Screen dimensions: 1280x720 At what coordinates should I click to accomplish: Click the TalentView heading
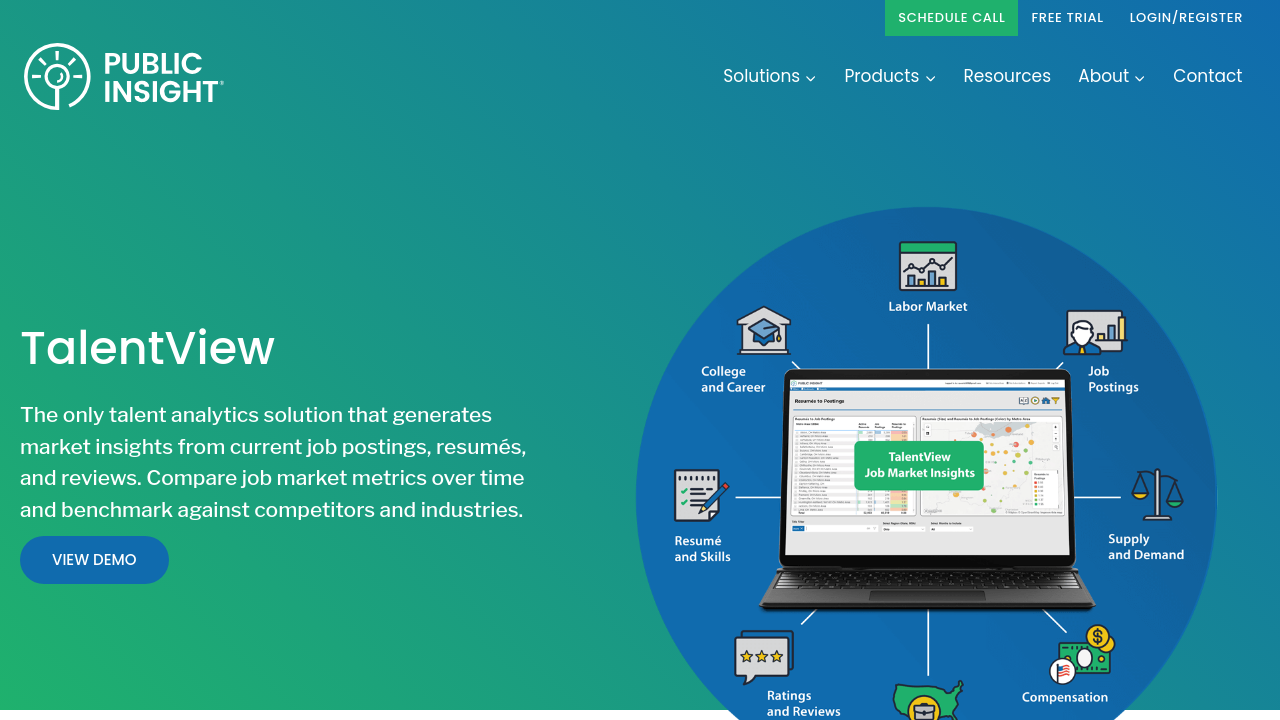coord(147,348)
